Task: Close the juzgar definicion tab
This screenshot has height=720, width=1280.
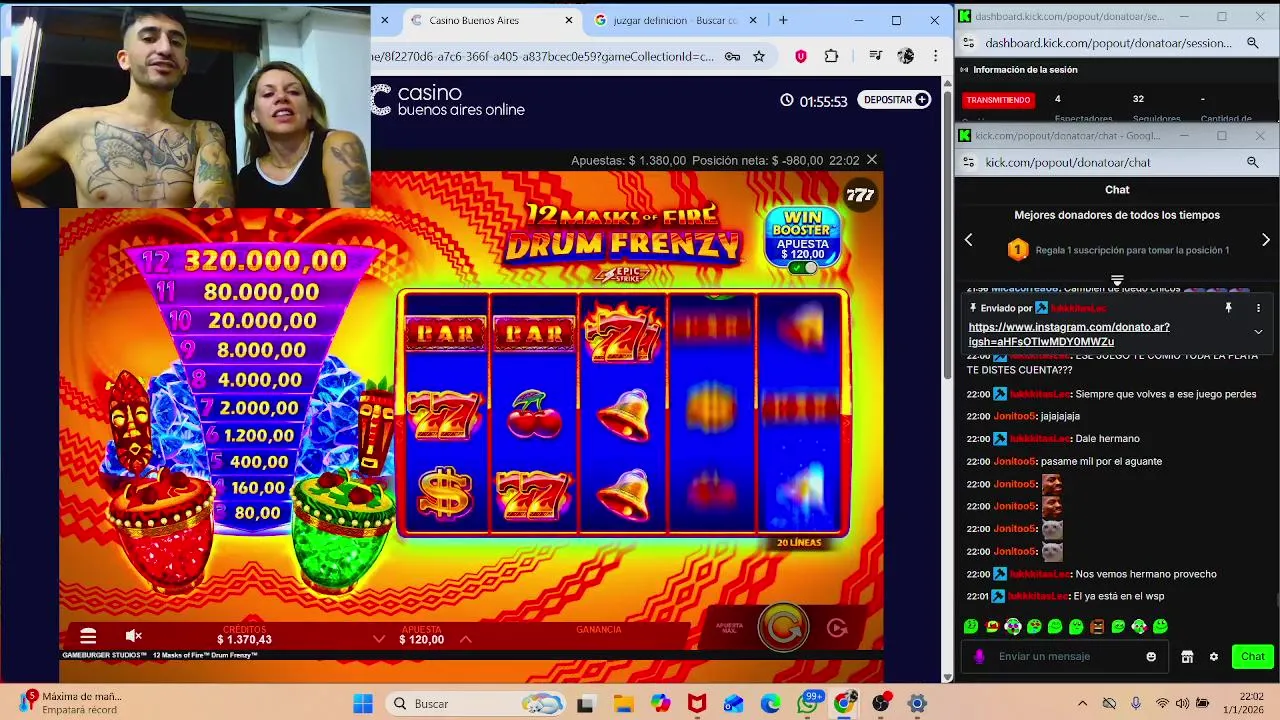Action: pyautogui.click(x=754, y=20)
